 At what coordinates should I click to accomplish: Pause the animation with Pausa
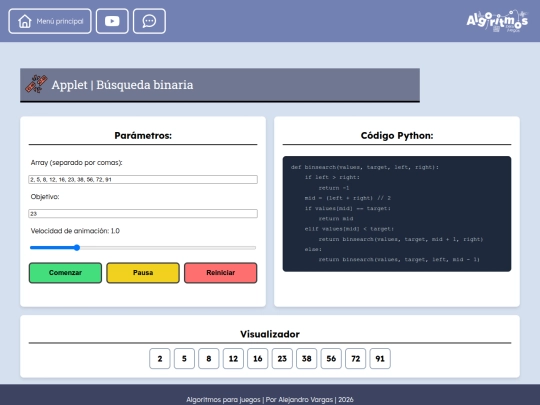(x=143, y=273)
